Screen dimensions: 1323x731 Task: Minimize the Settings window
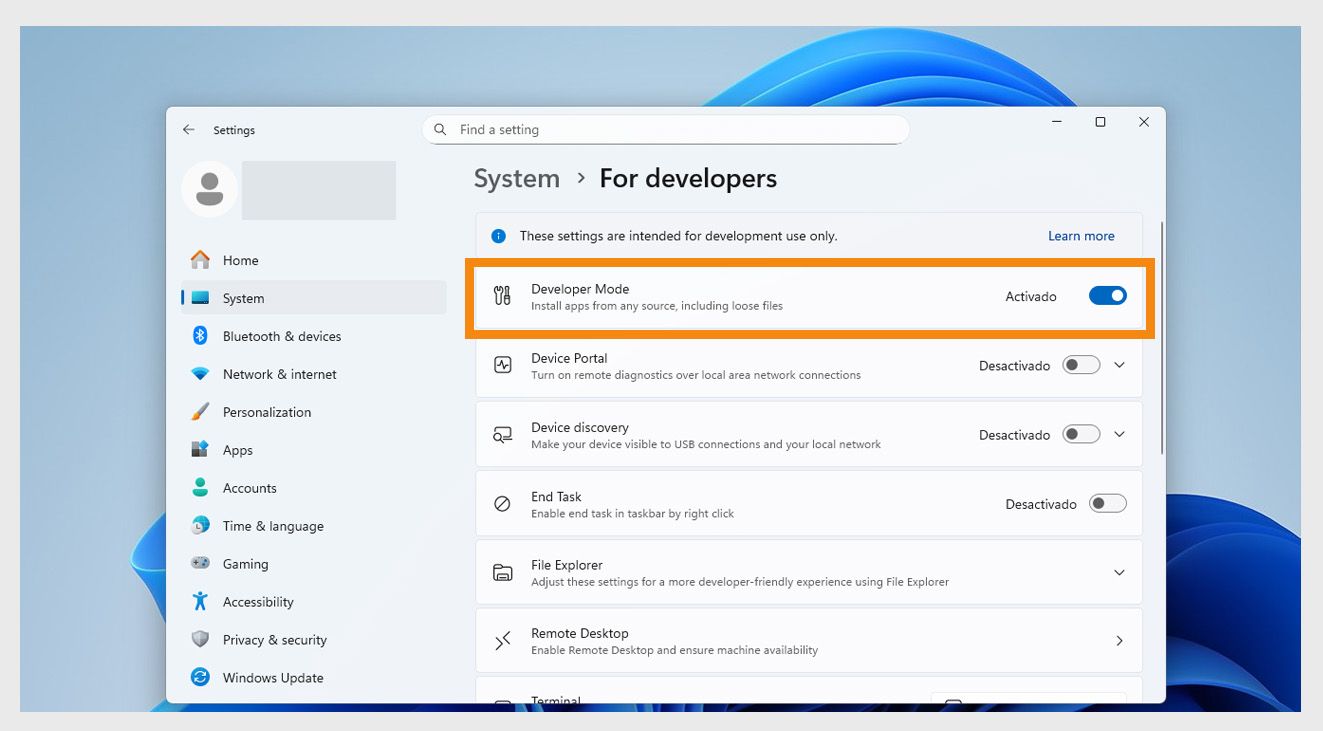(1057, 122)
